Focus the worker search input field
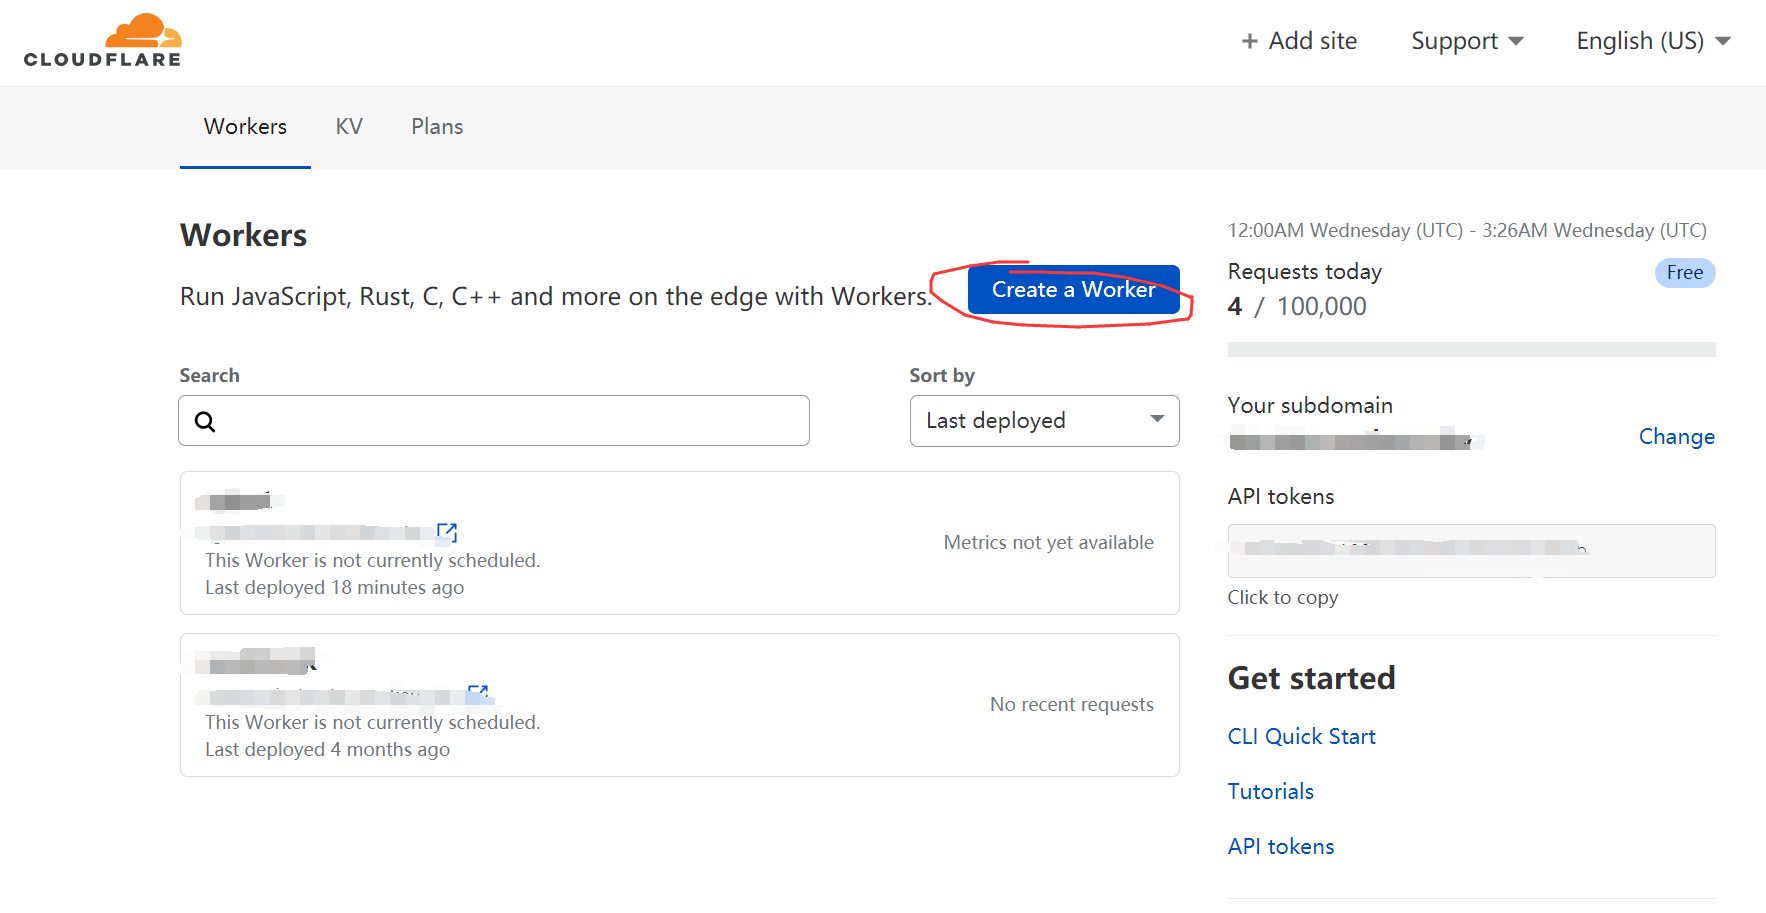This screenshot has height=913, width=1766. [494, 421]
